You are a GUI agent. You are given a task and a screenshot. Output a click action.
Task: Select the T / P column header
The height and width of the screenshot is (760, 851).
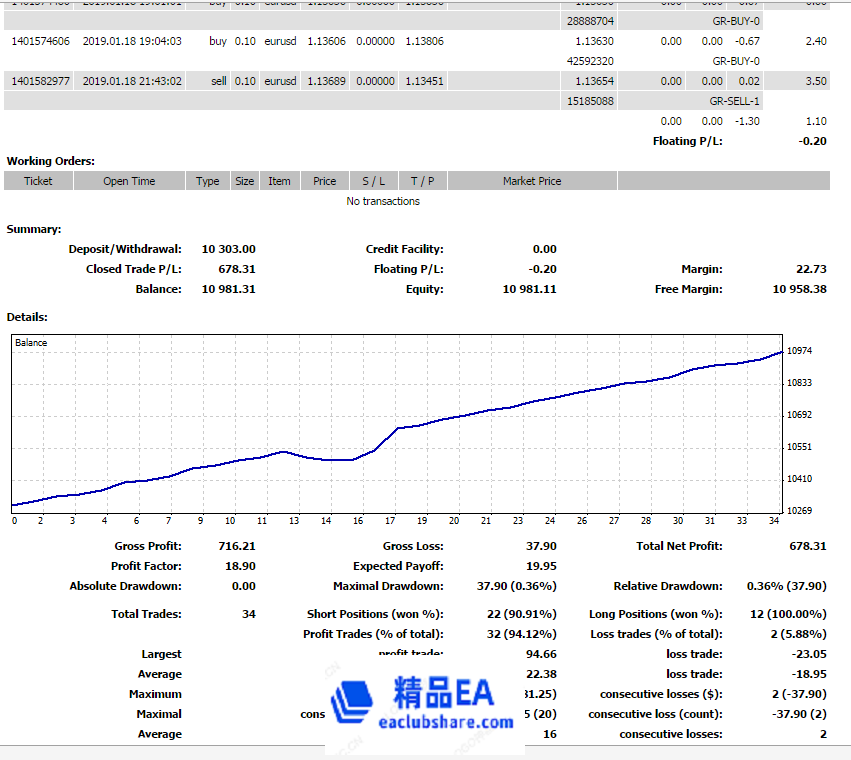pyautogui.click(x=422, y=181)
